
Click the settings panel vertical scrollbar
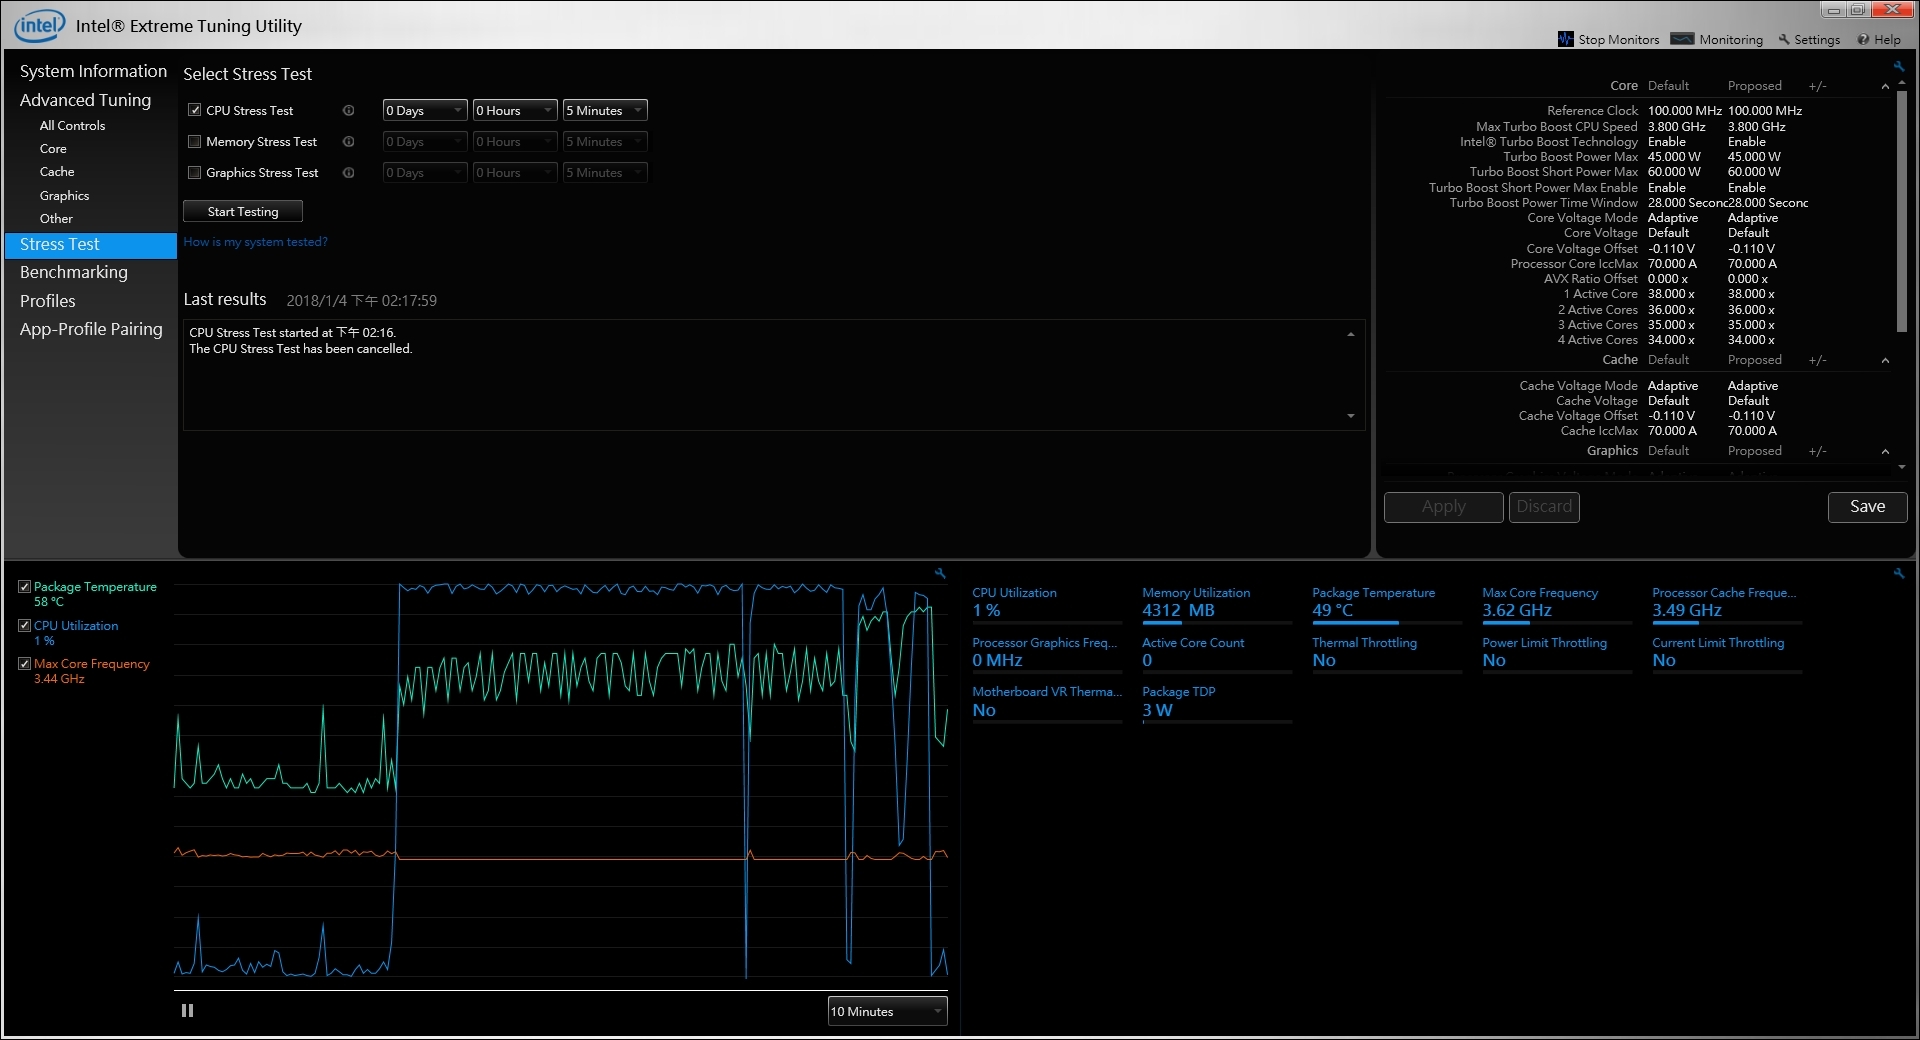coord(1901,210)
